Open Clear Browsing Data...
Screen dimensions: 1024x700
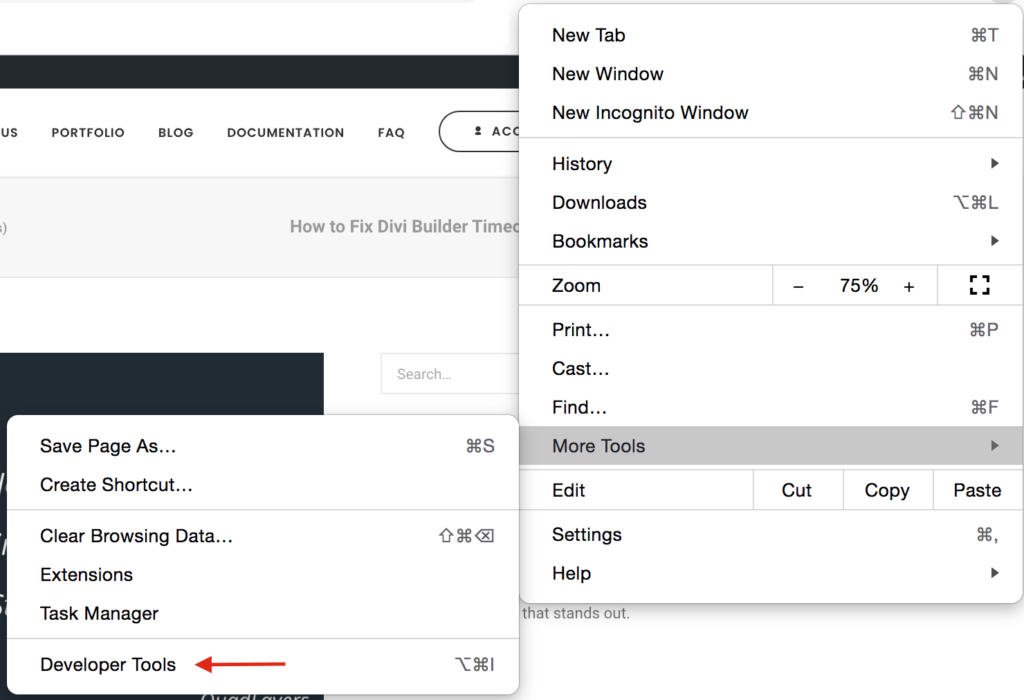[x=263, y=536]
